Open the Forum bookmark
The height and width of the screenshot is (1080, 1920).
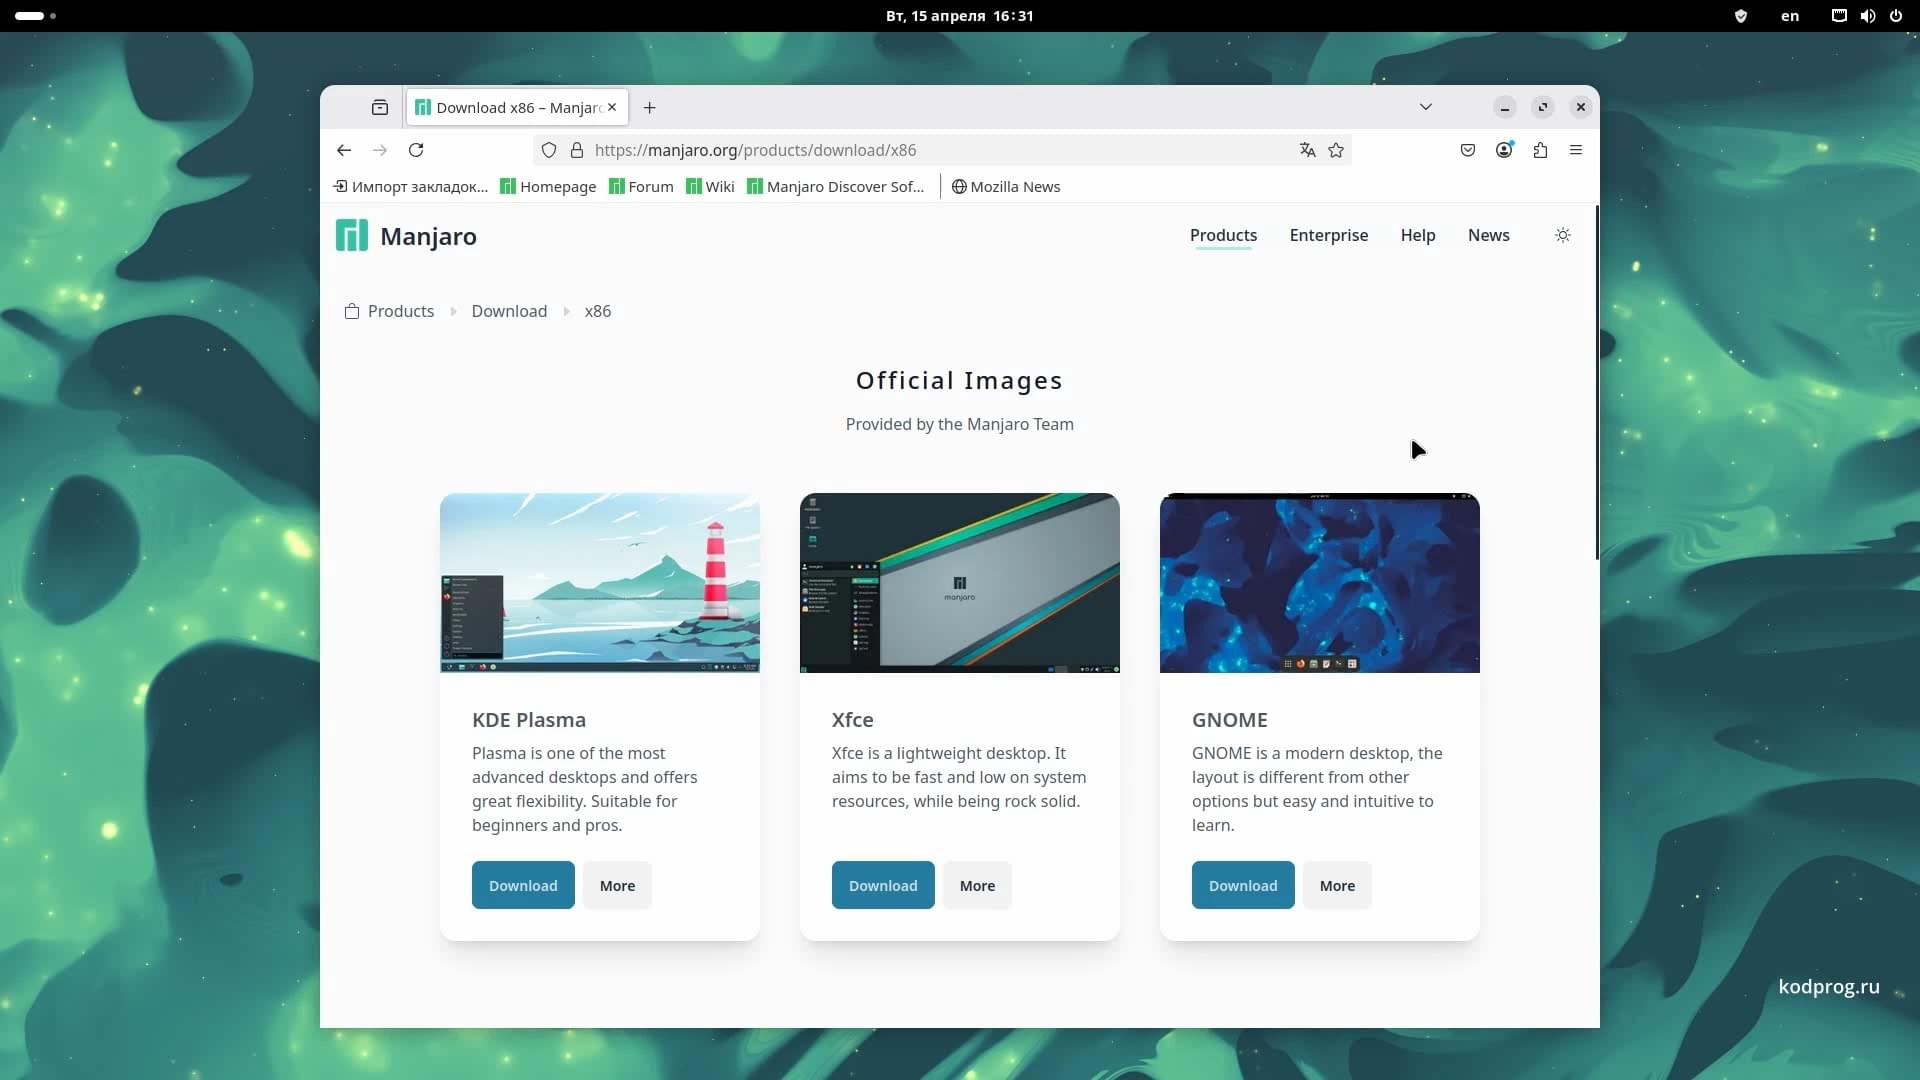coord(641,187)
